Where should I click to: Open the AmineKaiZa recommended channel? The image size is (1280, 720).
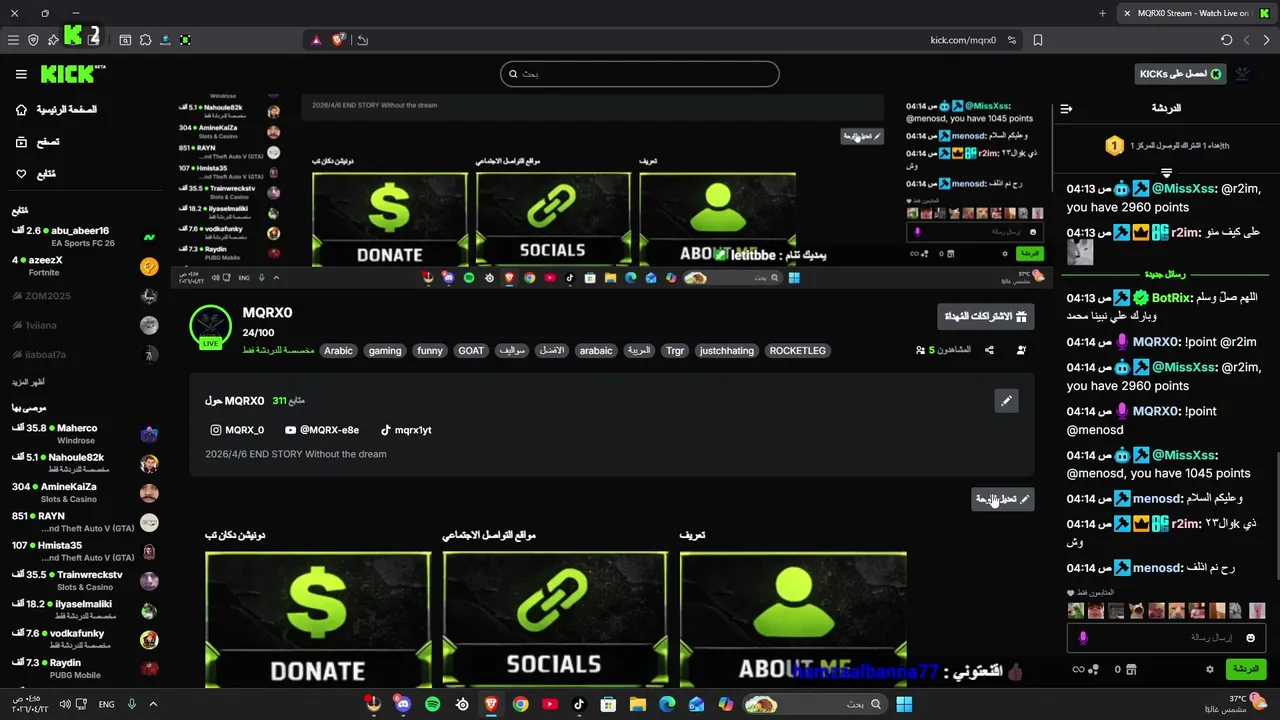85,492
